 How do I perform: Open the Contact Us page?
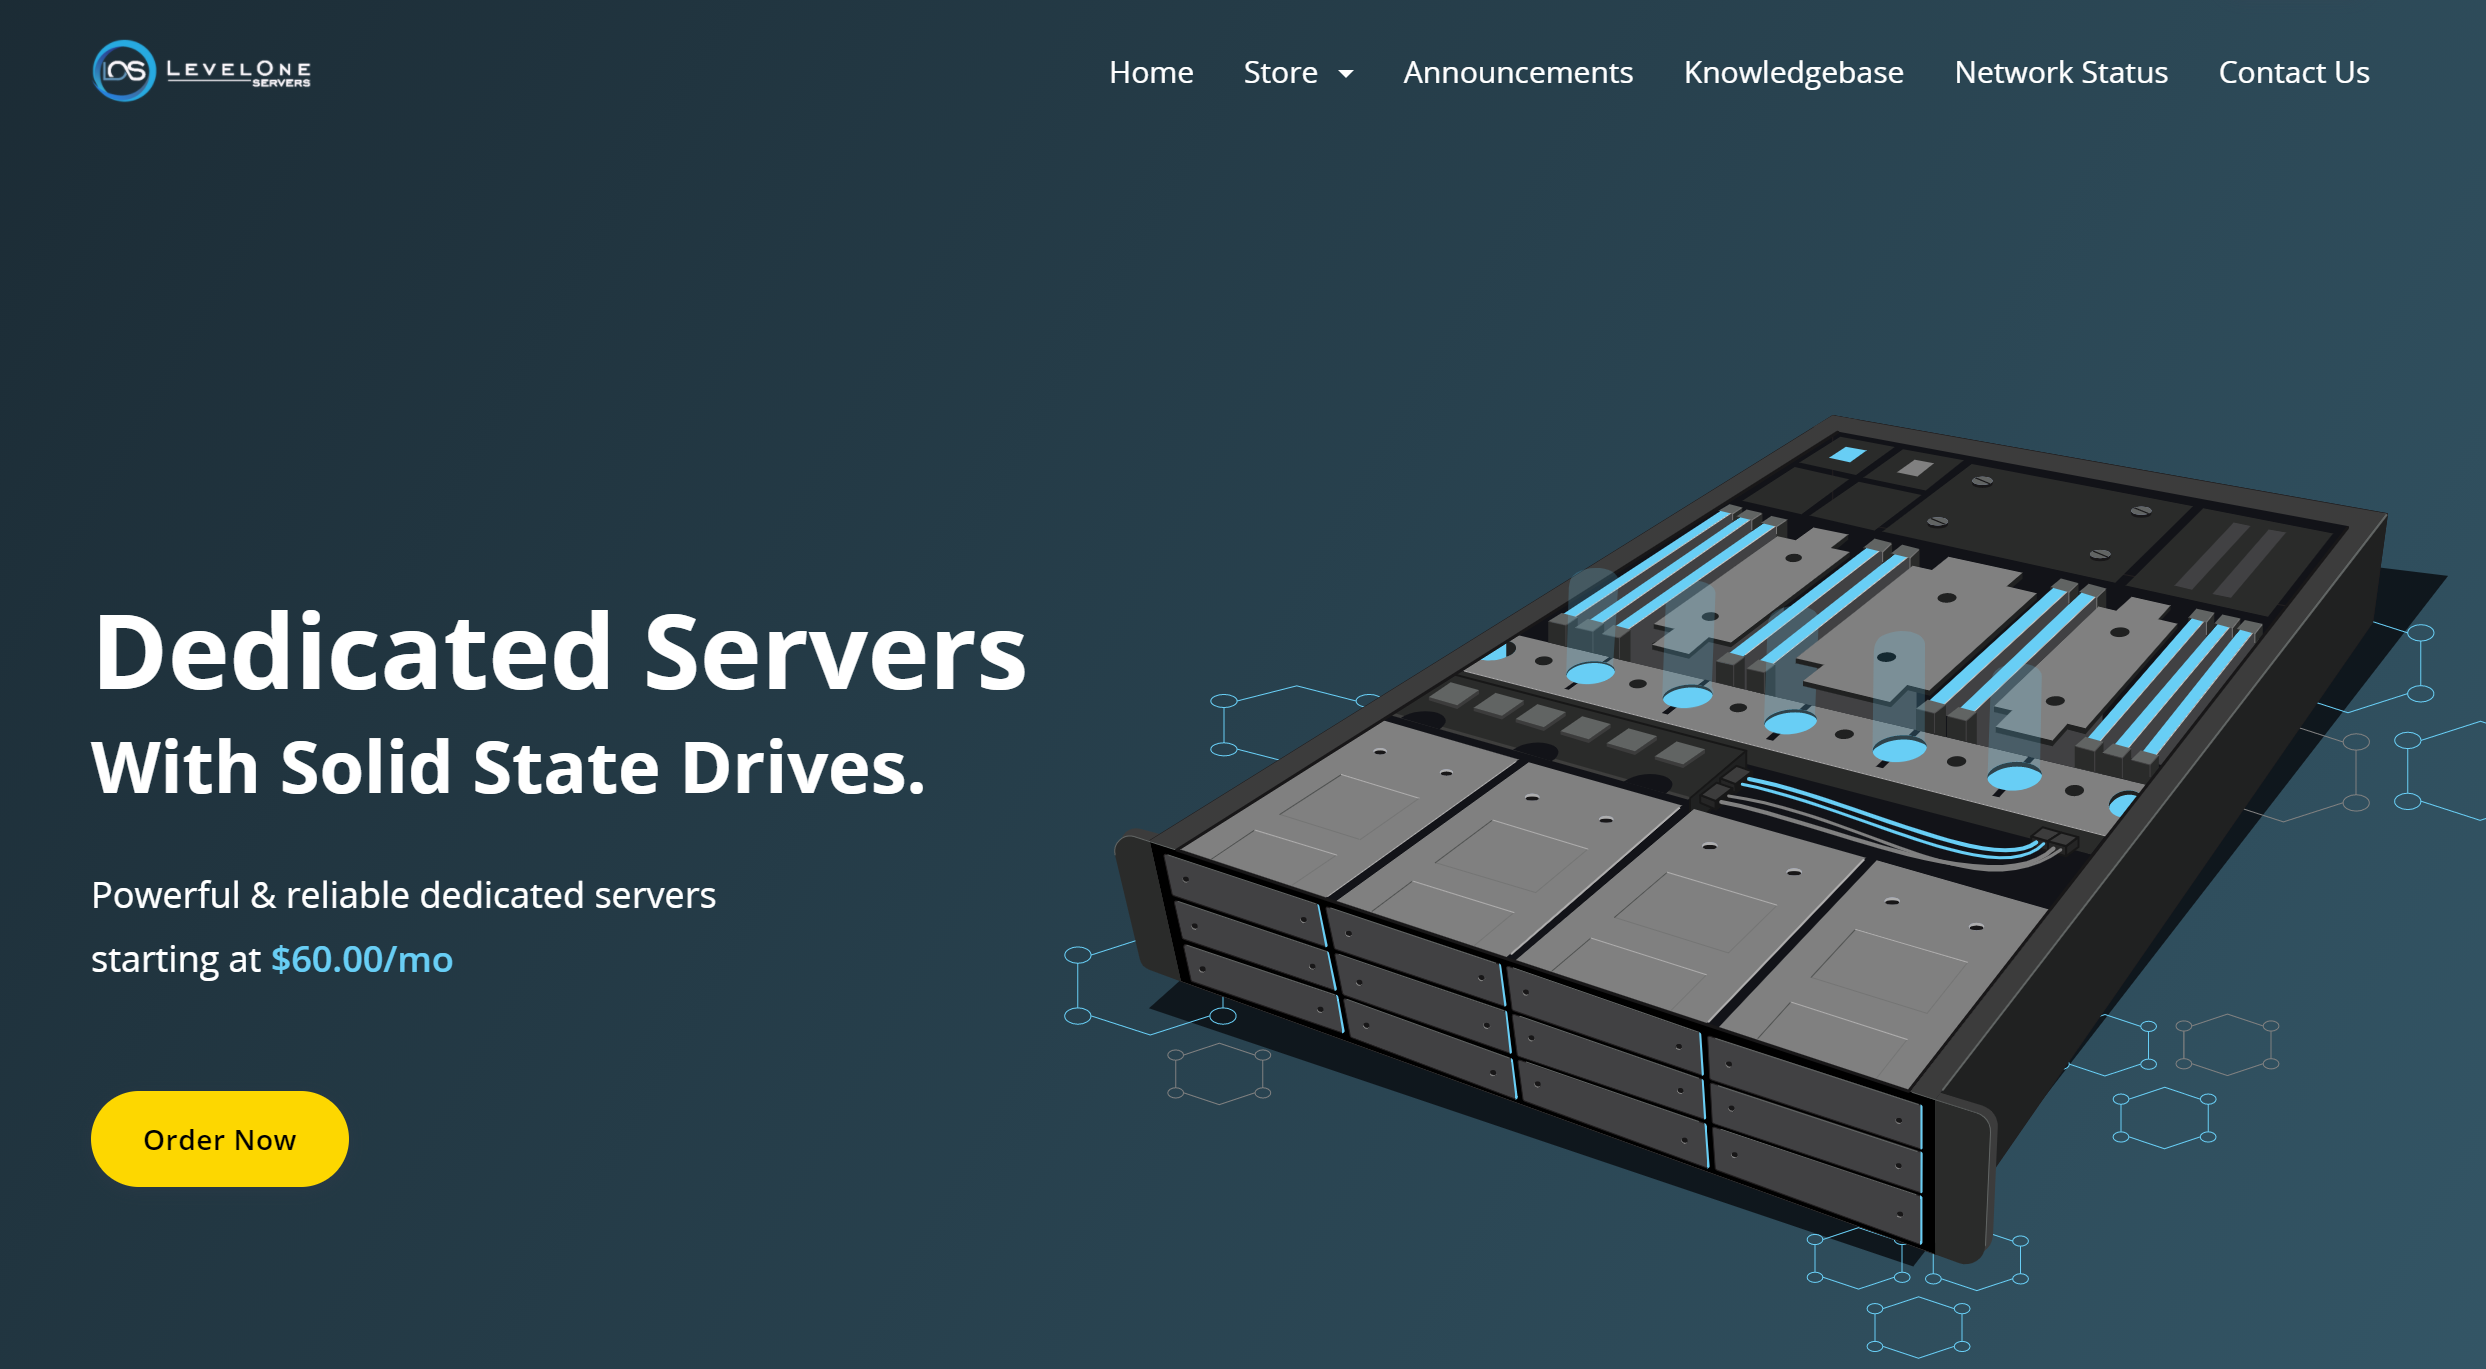coord(2293,72)
